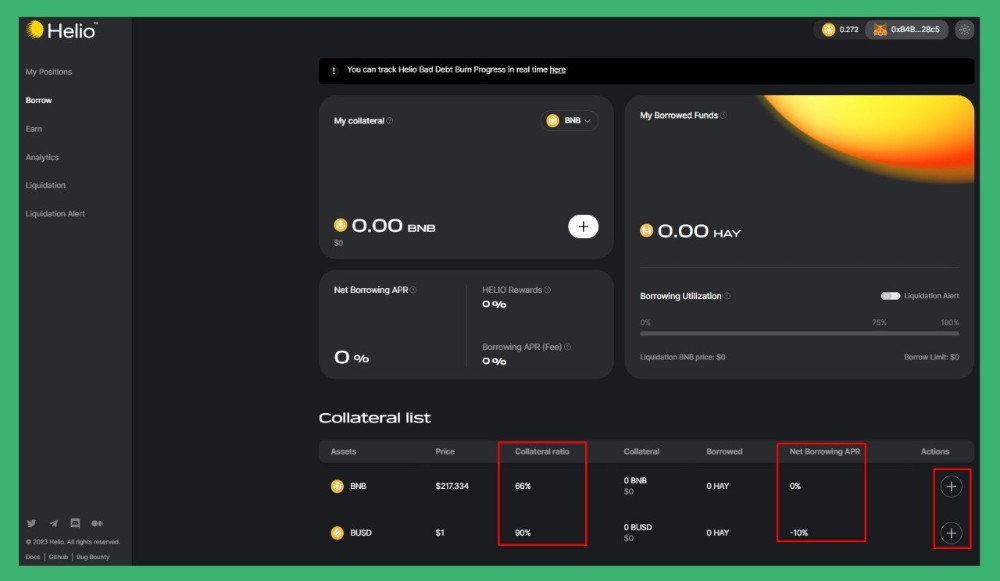This screenshot has width=1000, height=581.
Task: Click the HAY coin icon beside 0.00 HAY
Action: point(646,230)
